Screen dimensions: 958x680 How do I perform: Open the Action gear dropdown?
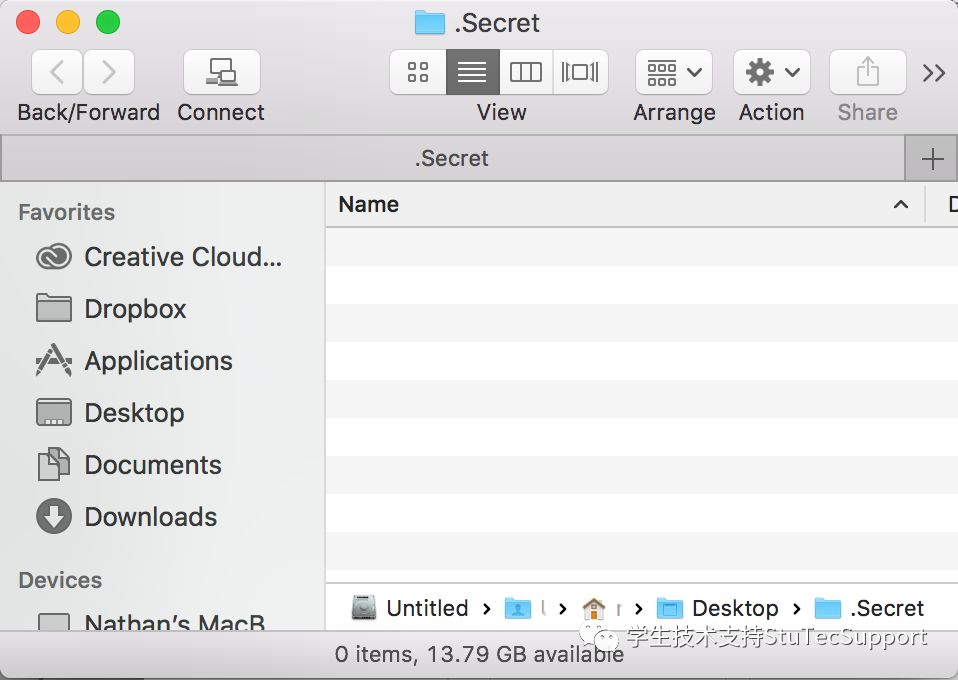771,72
